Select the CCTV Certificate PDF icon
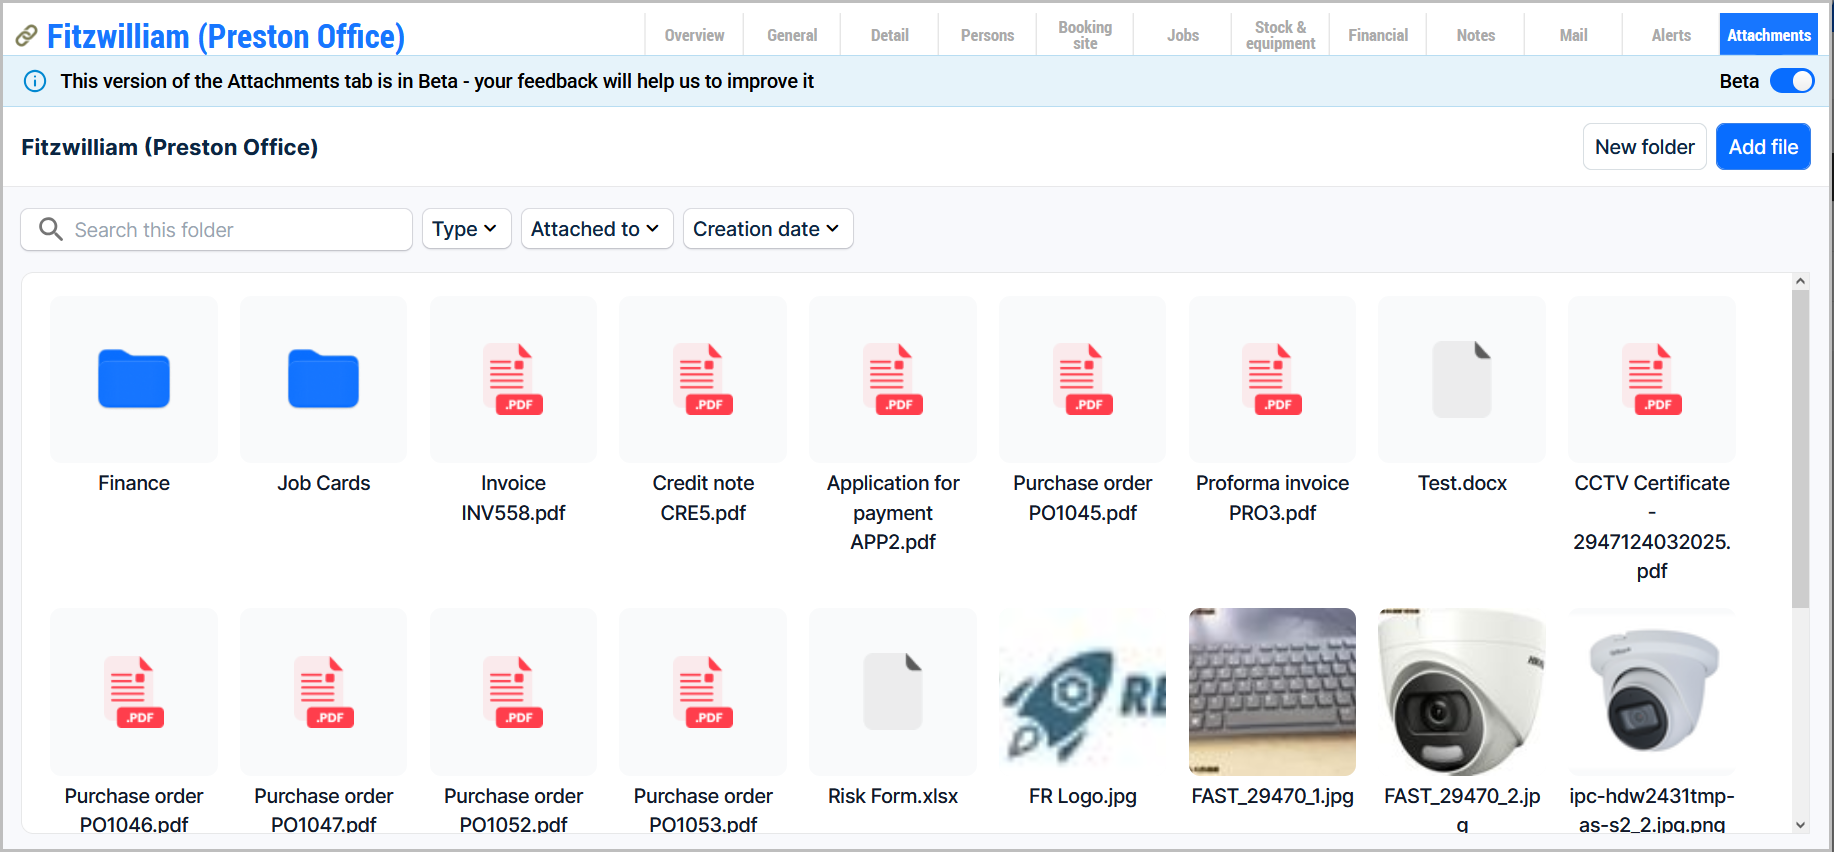The image size is (1834, 852). 1651,379
